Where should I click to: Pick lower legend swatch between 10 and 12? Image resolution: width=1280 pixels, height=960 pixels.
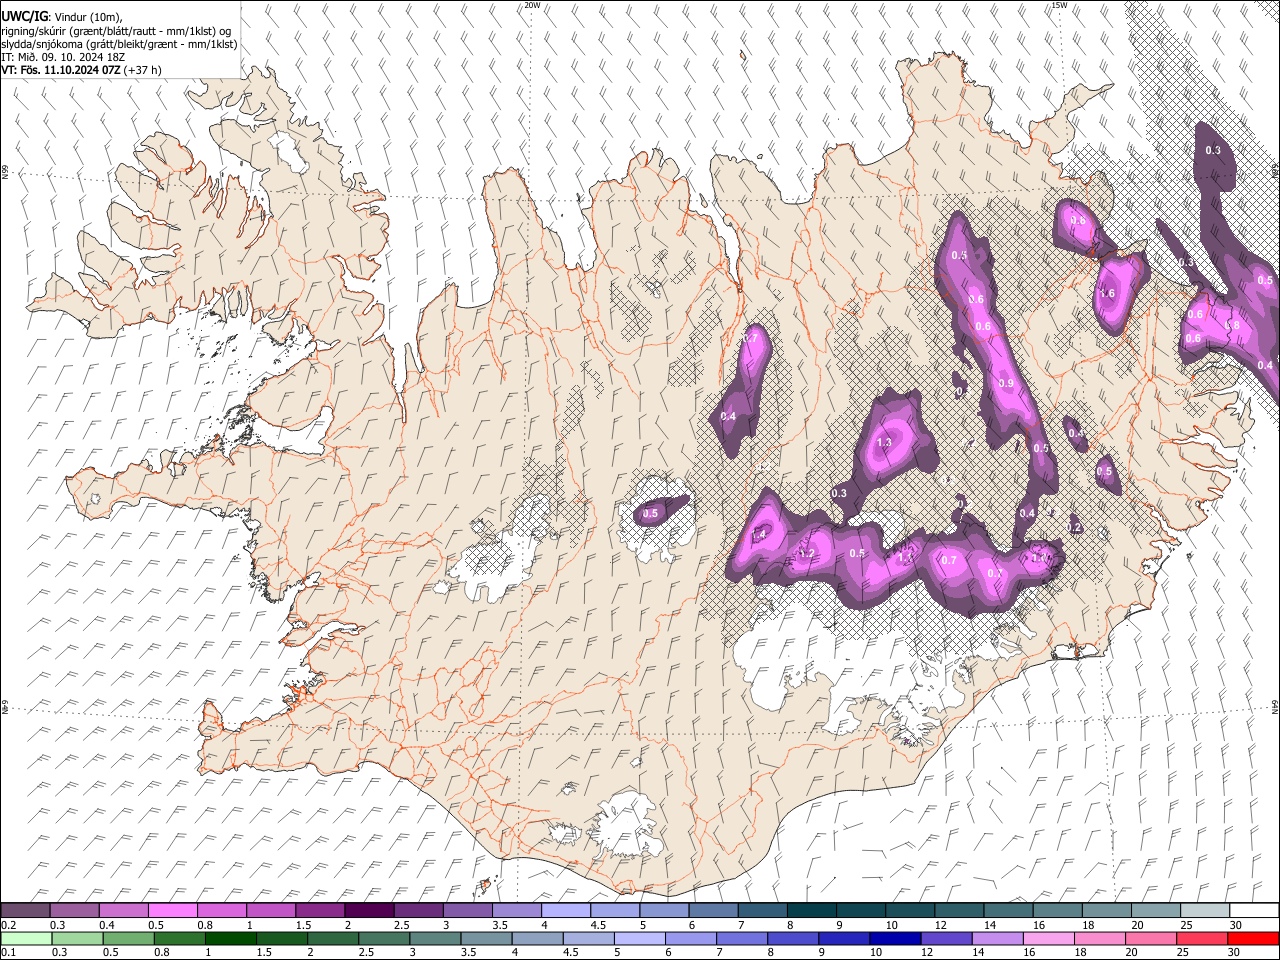(x=897, y=938)
